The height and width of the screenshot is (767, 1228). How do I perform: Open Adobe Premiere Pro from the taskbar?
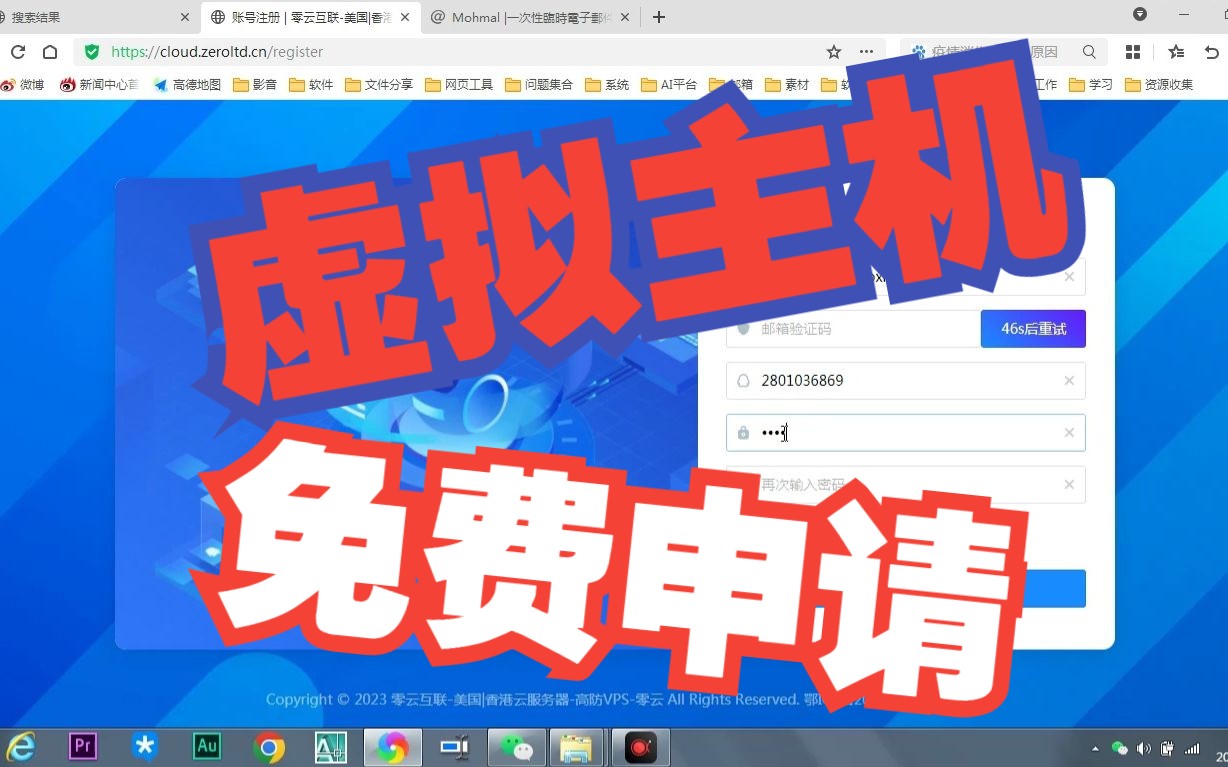click(82, 746)
